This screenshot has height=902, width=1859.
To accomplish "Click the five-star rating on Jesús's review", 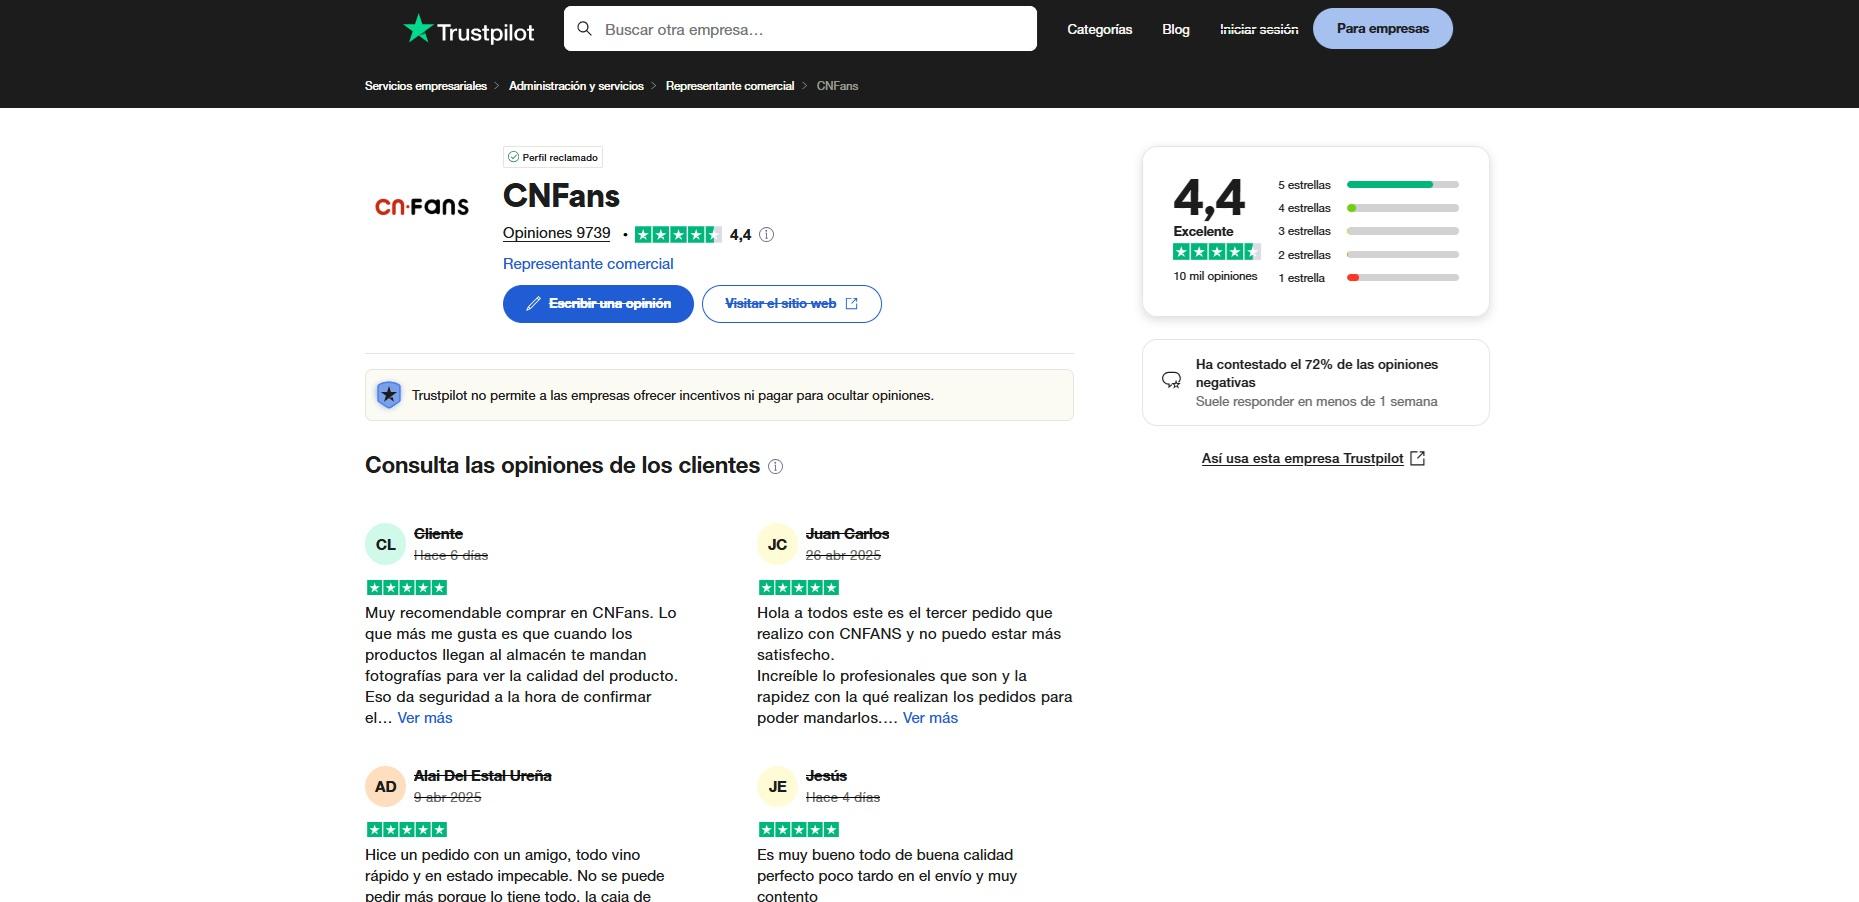I will click(798, 829).
